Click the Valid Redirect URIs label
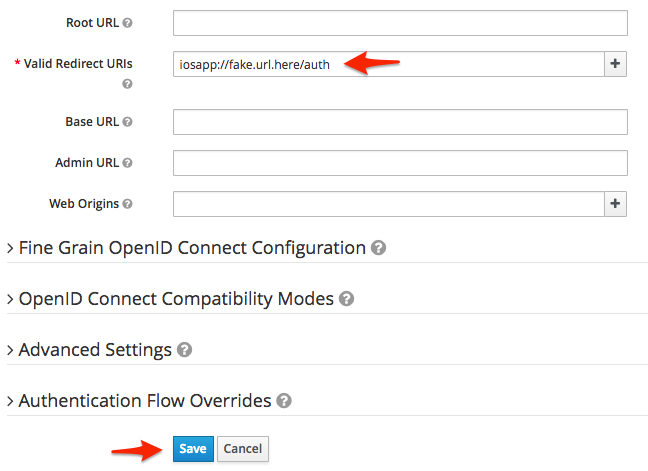 (78, 64)
